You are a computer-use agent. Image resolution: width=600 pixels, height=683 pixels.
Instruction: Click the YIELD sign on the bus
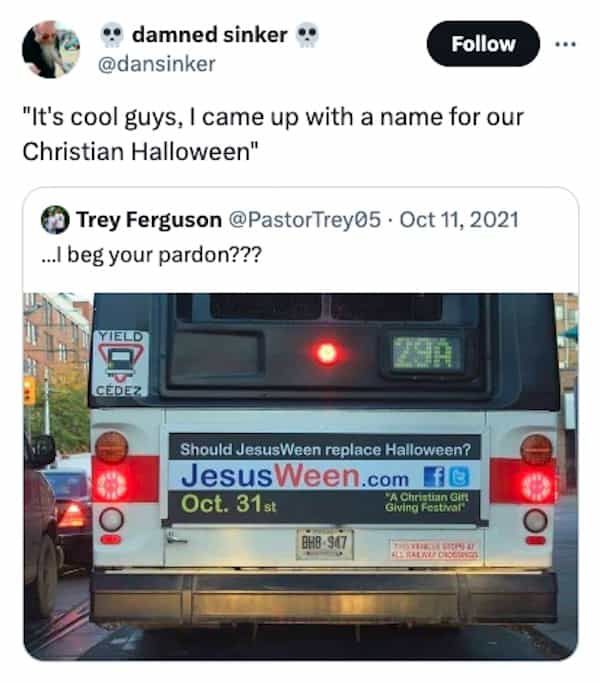[x=120, y=364]
